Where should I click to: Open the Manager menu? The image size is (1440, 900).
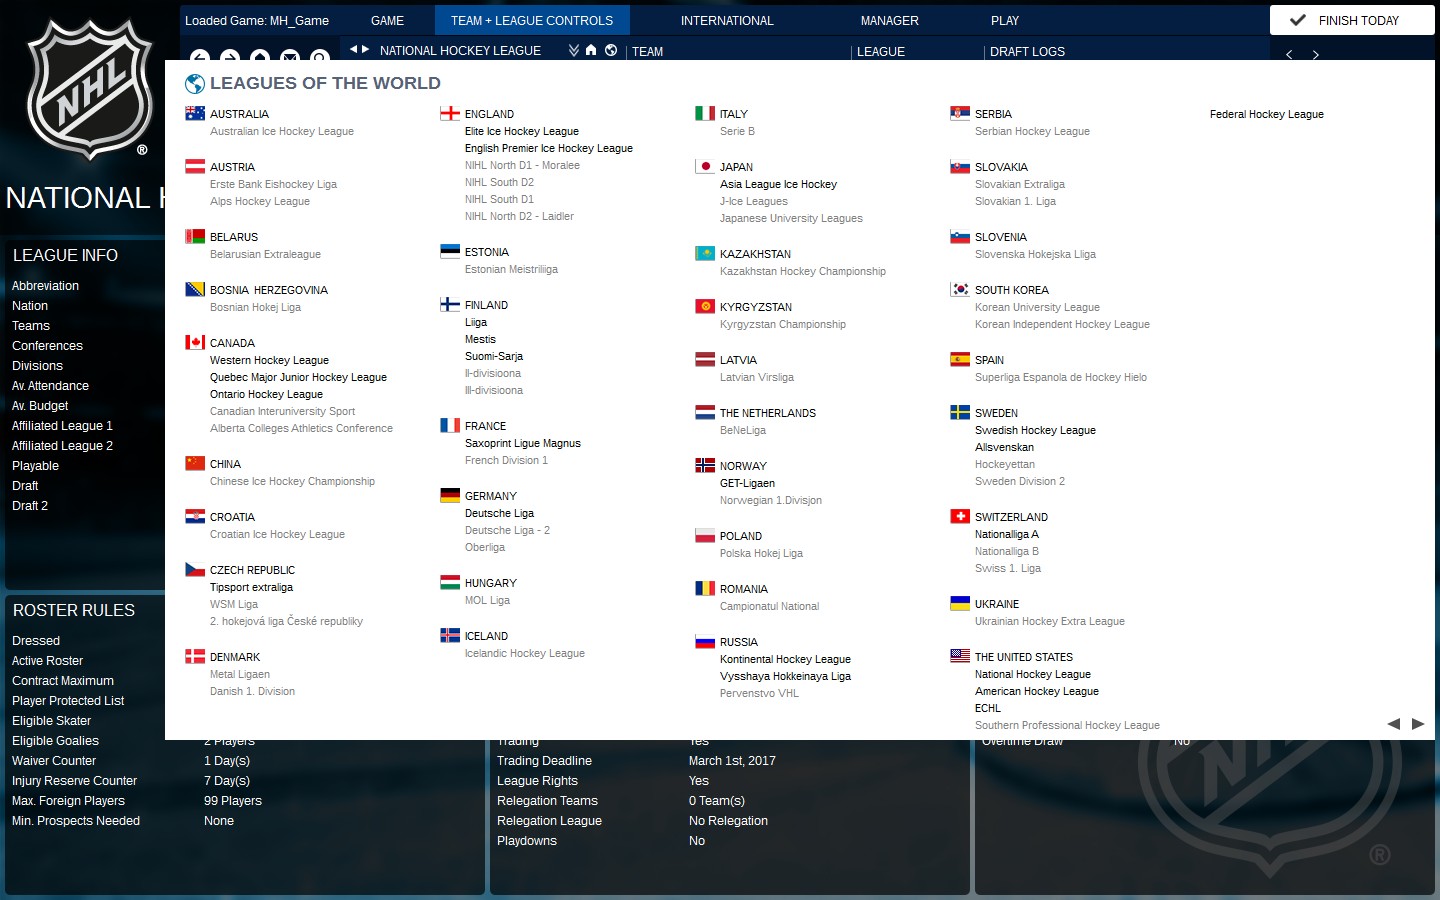889,20
